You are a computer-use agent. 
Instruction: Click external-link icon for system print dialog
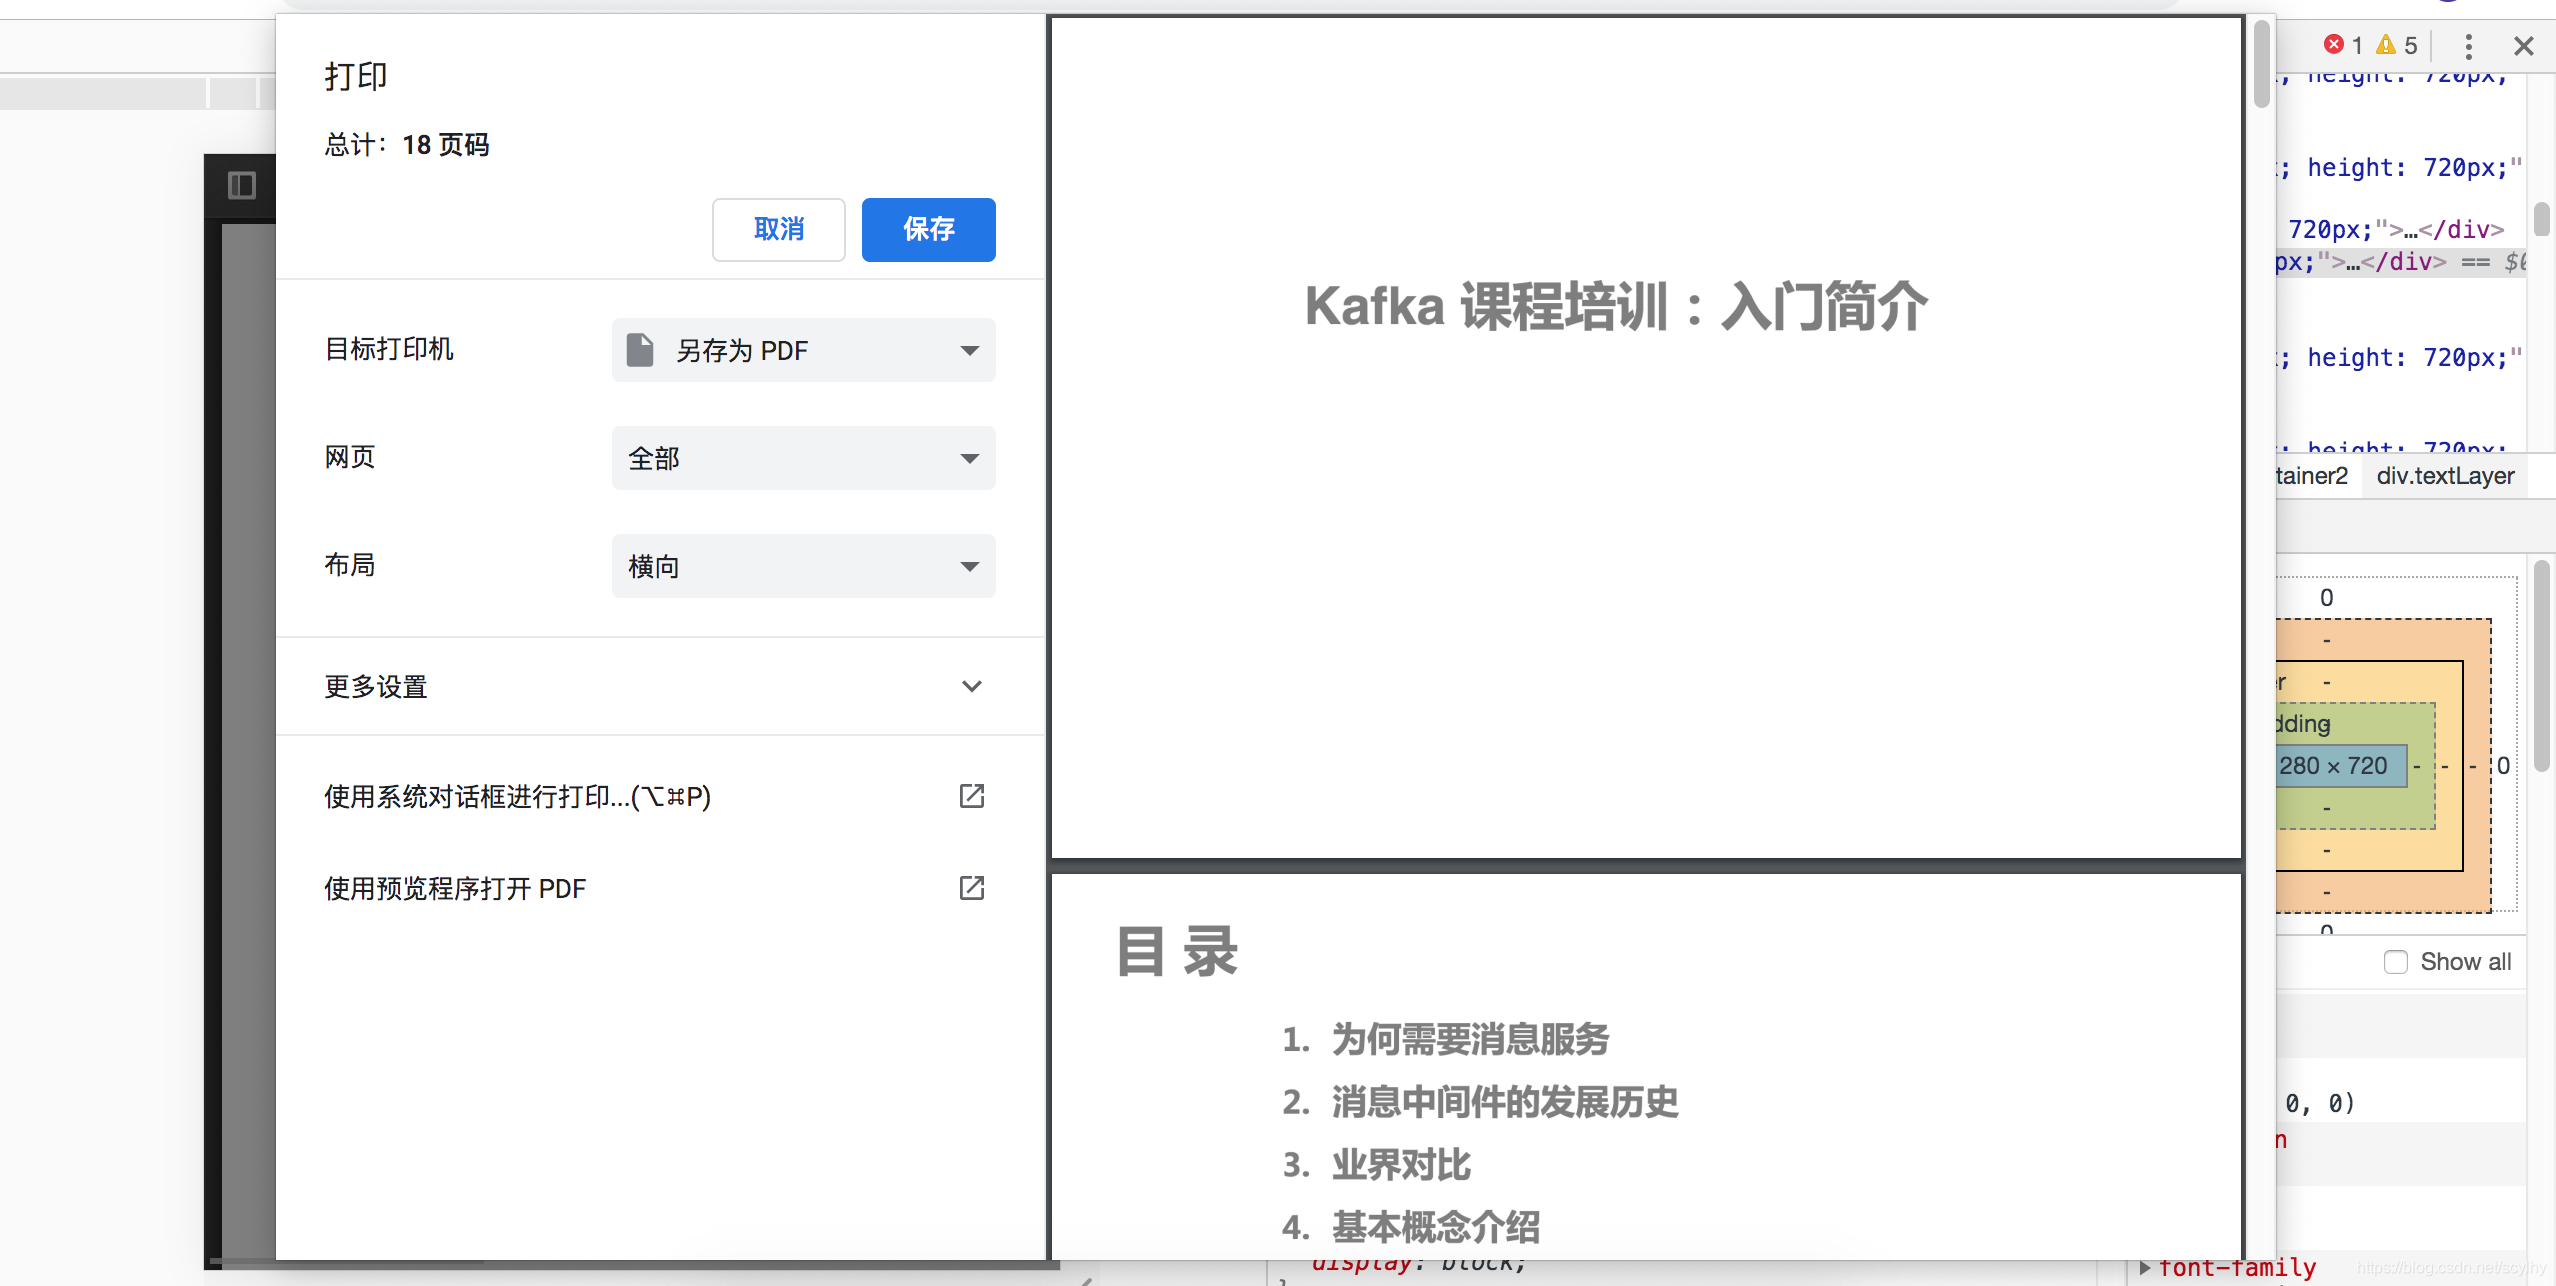pyautogui.click(x=971, y=796)
